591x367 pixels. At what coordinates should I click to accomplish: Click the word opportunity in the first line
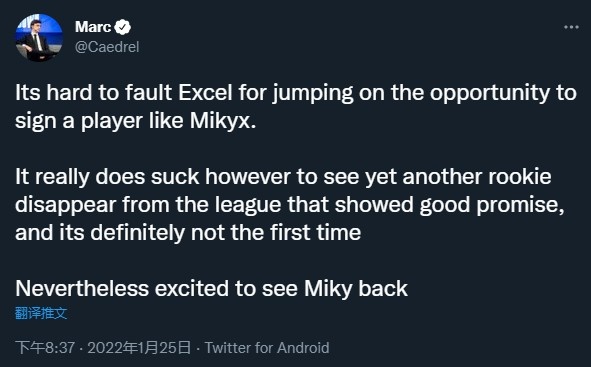coord(490,93)
